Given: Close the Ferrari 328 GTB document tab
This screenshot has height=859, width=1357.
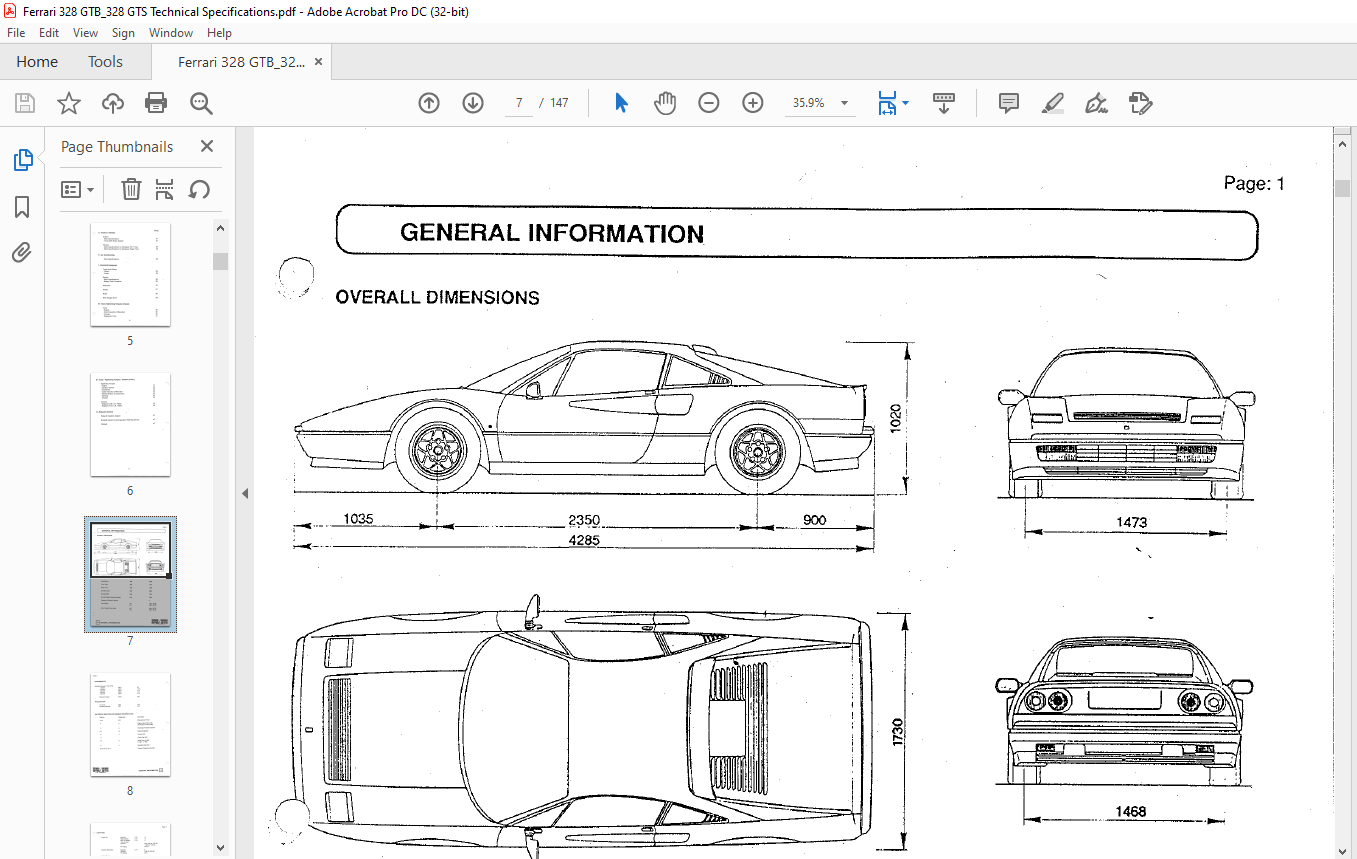Looking at the screenshot, I should [x=318, y=62].
